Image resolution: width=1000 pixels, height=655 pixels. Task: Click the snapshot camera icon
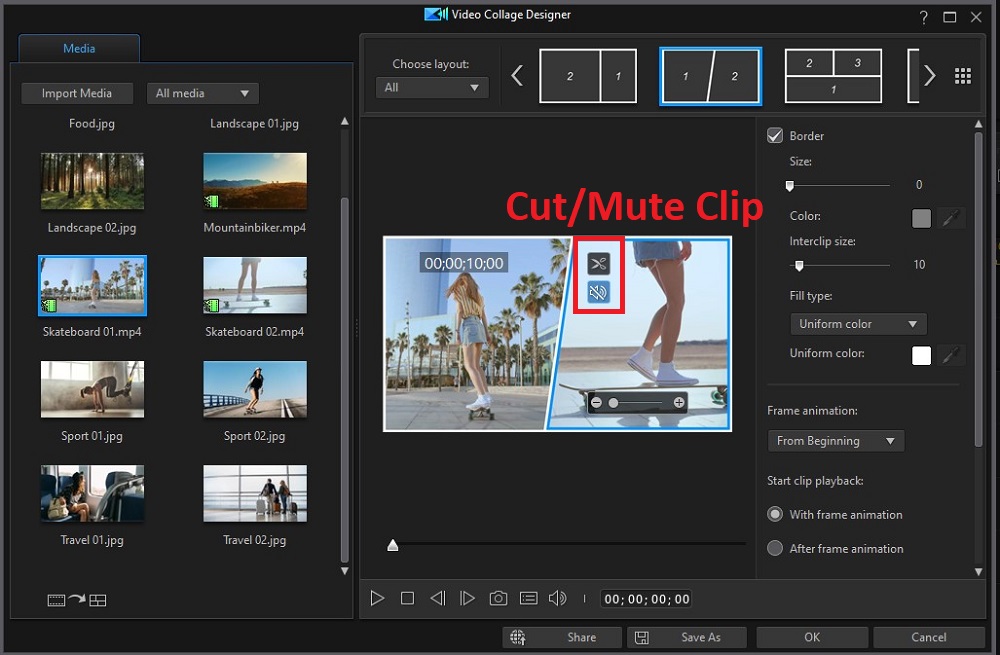(498, 598)
